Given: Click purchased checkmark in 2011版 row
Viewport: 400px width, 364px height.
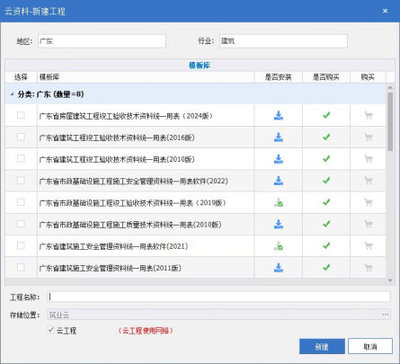Looking at the screenshot, I should coord(326,267).
